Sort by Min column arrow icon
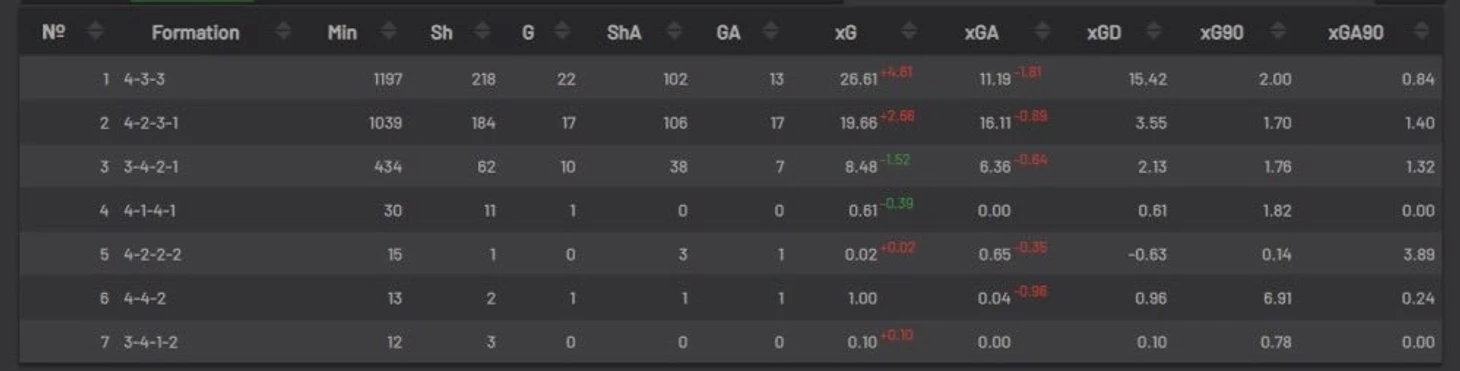Image resolution: width=1460 pixels, height=371 pixels. tap(387, 32)
